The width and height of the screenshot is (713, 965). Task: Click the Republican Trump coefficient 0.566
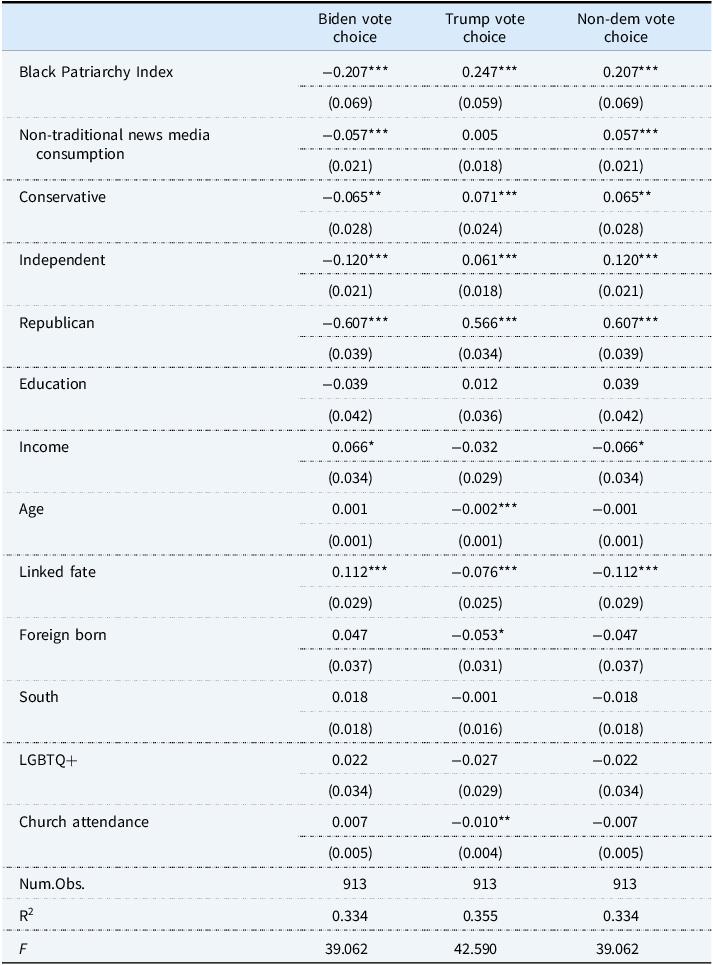point(489,323)
